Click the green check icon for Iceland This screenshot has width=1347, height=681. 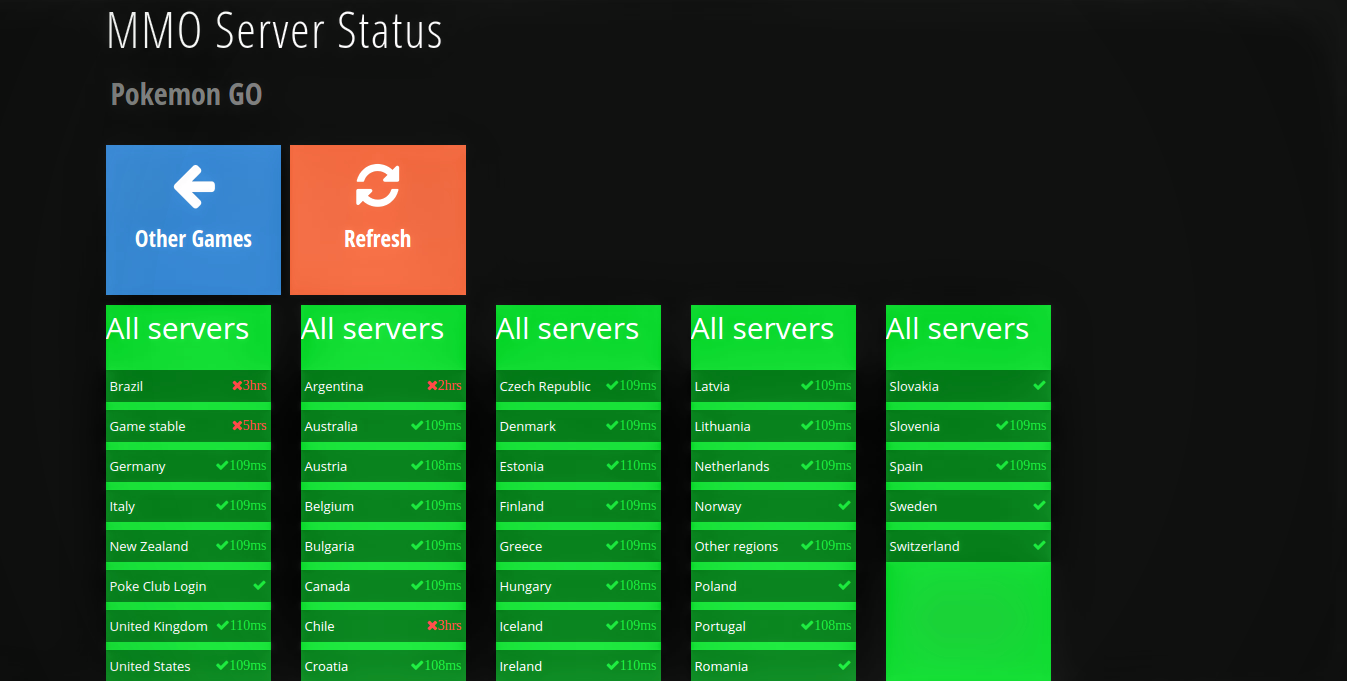tap(612, 626)
